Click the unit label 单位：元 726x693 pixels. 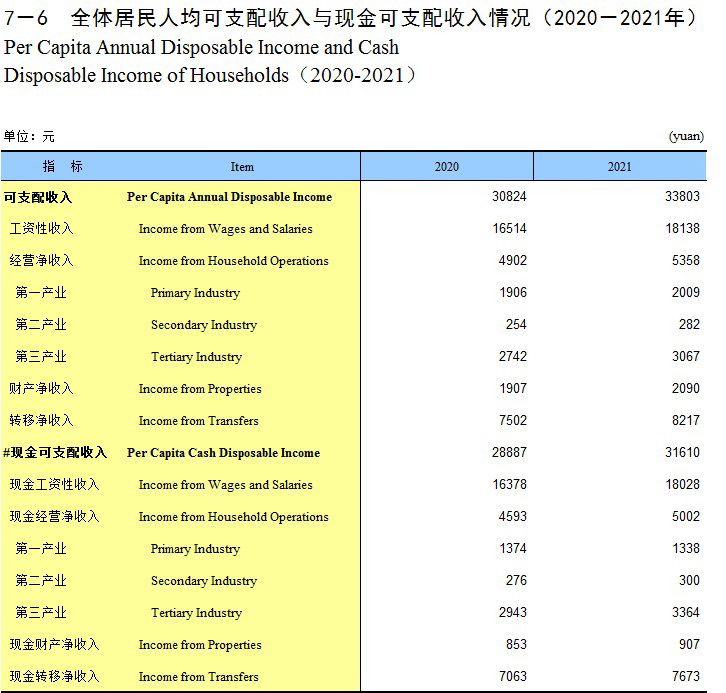click(29, 136)
